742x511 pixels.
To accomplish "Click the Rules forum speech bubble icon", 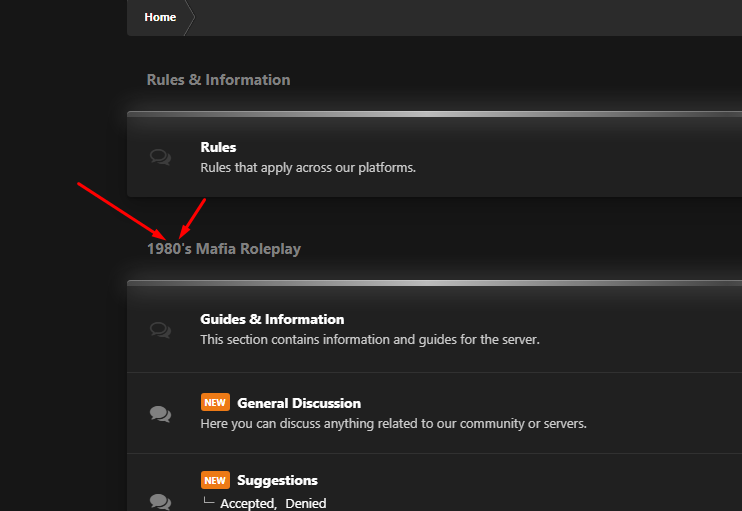I will pyautogui.click(x=160, y=157).
